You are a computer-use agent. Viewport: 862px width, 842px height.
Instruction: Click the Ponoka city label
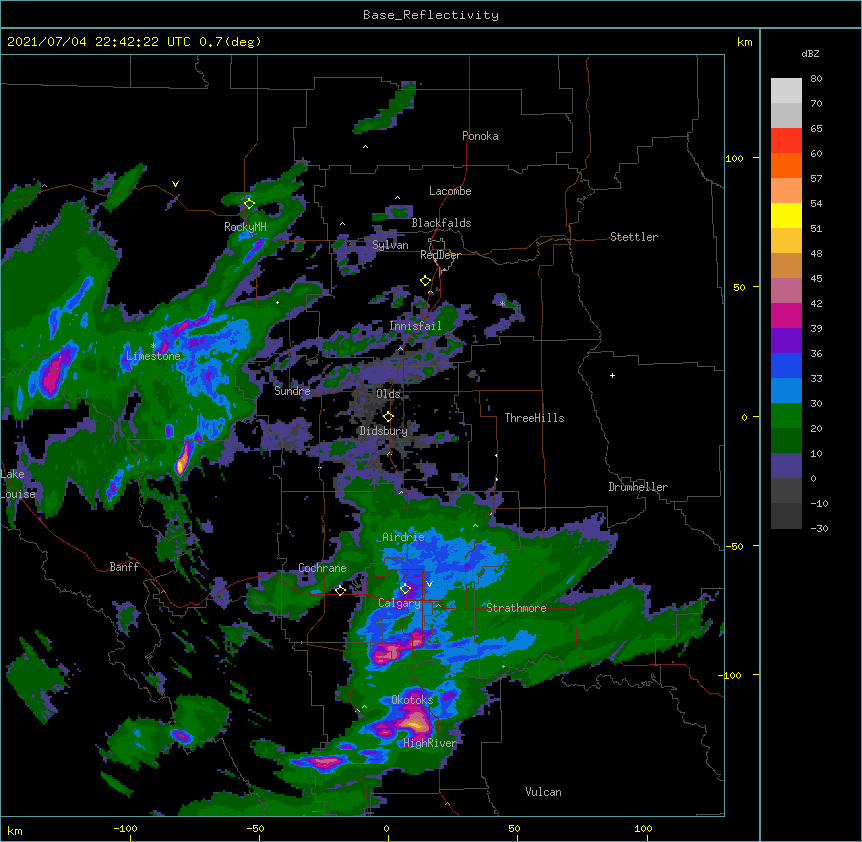pos(480,136)
